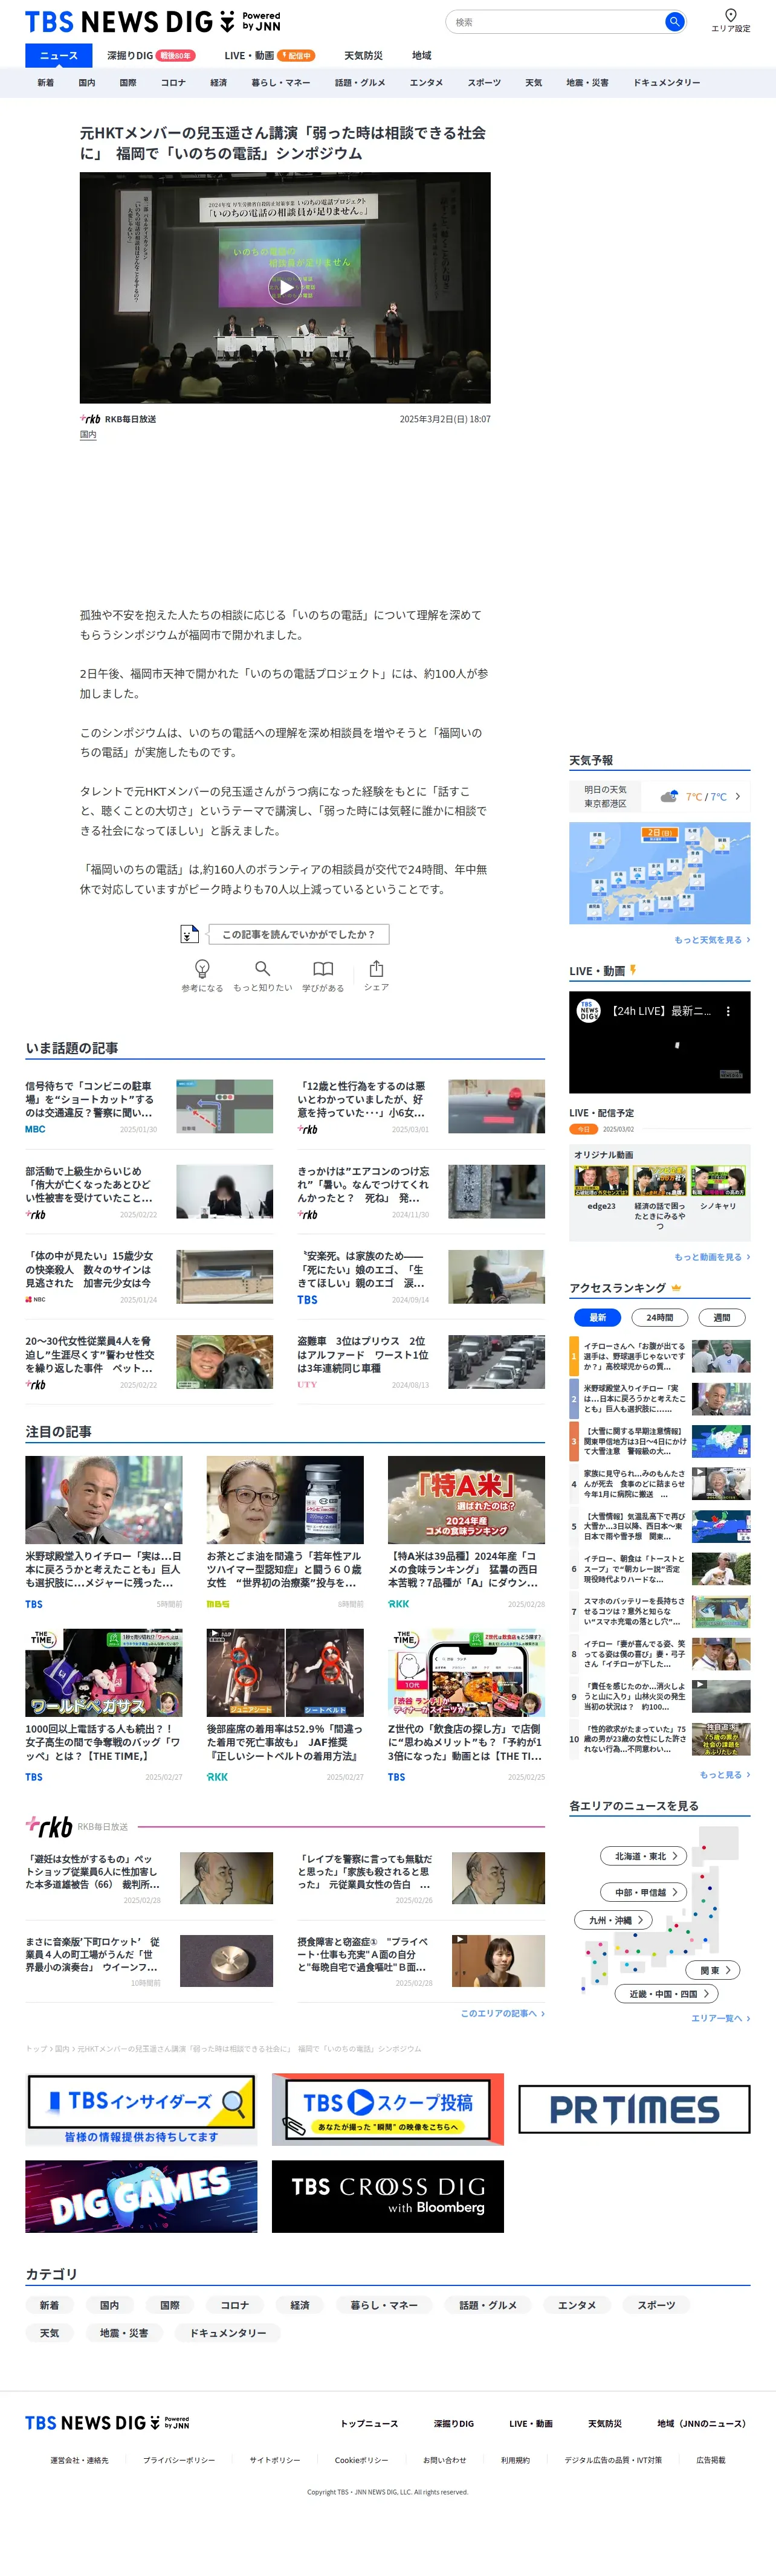Open the 盗難車 ranking article headline
Image resolution: width=776 pixels, height=2576 pixels.
pos(364,1354)
